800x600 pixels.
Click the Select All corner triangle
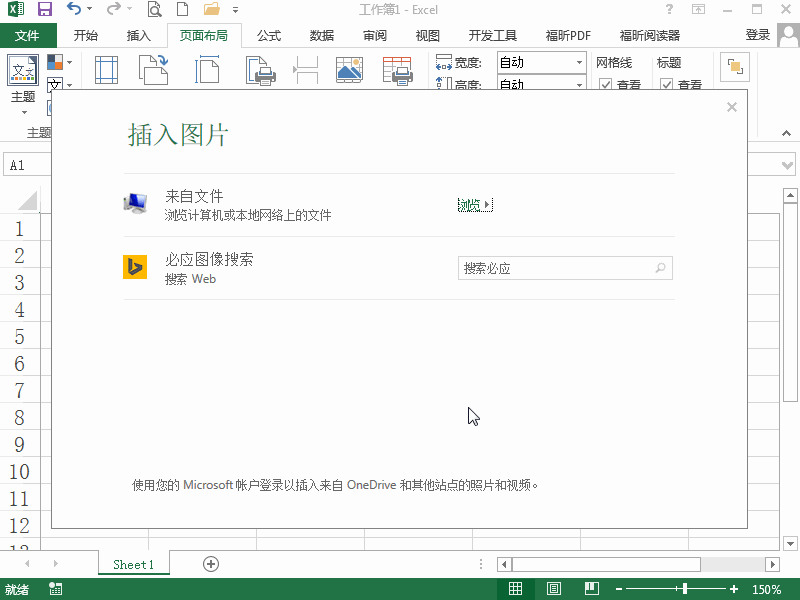tap(28, 201)
